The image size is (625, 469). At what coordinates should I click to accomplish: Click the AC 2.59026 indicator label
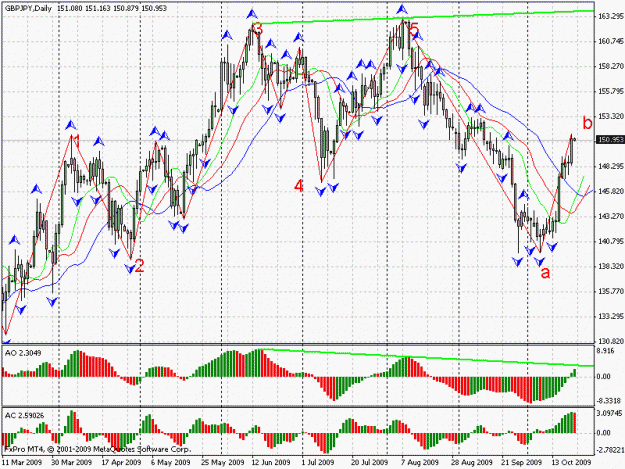click(24, 416)
